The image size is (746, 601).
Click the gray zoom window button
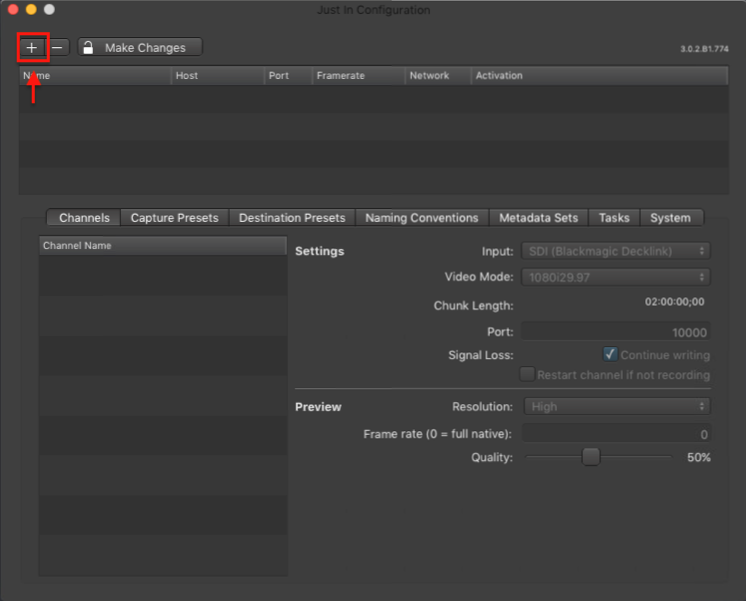(x=49, y=10)
